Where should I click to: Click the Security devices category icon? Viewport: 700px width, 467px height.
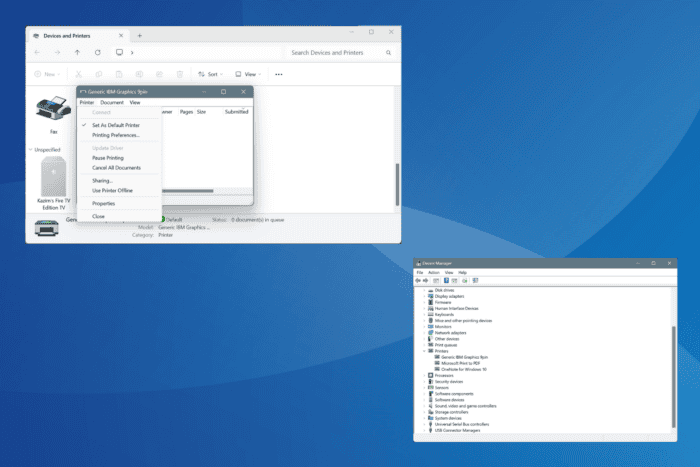pyautogui.click(x=430, y=382)
